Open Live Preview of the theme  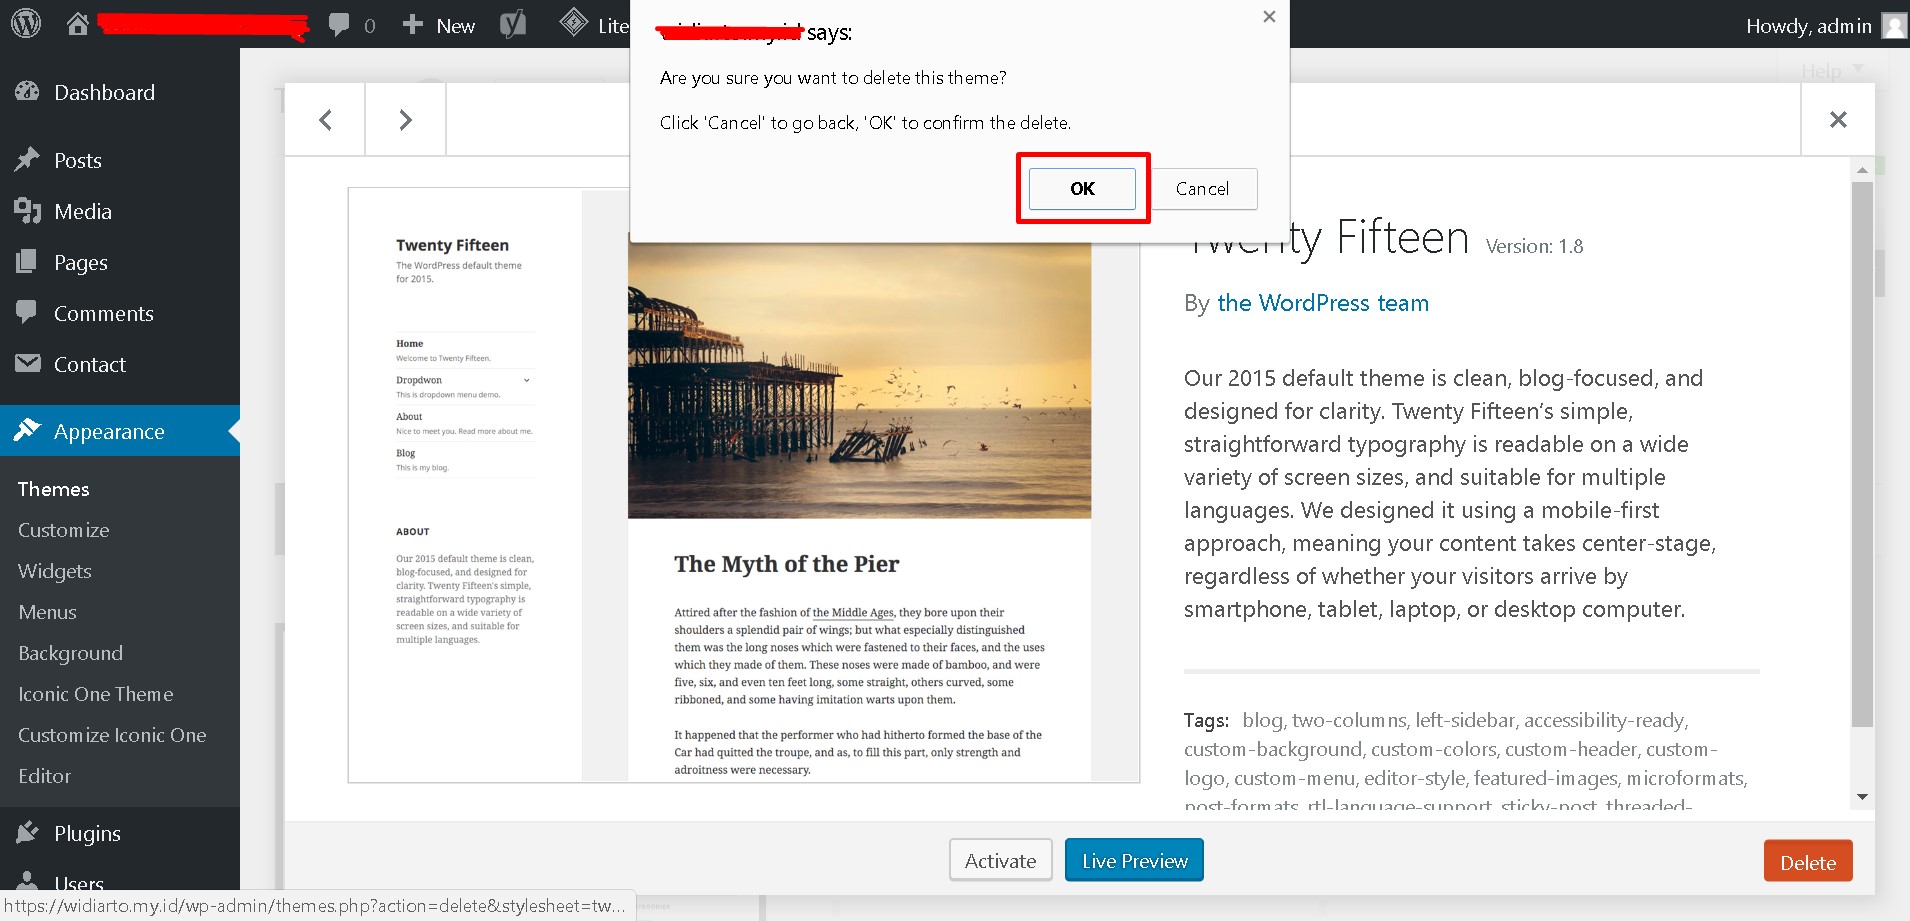click(x=1134, y=860)
